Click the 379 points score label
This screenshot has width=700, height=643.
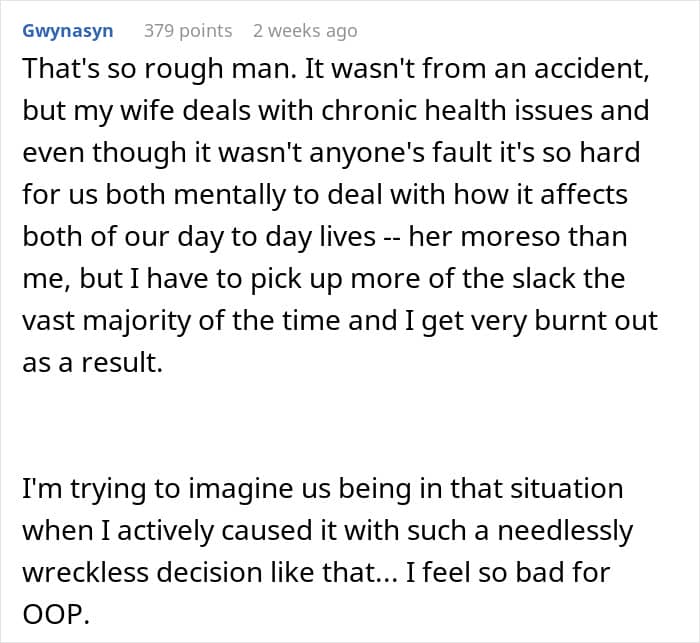(x=188, y=31)
